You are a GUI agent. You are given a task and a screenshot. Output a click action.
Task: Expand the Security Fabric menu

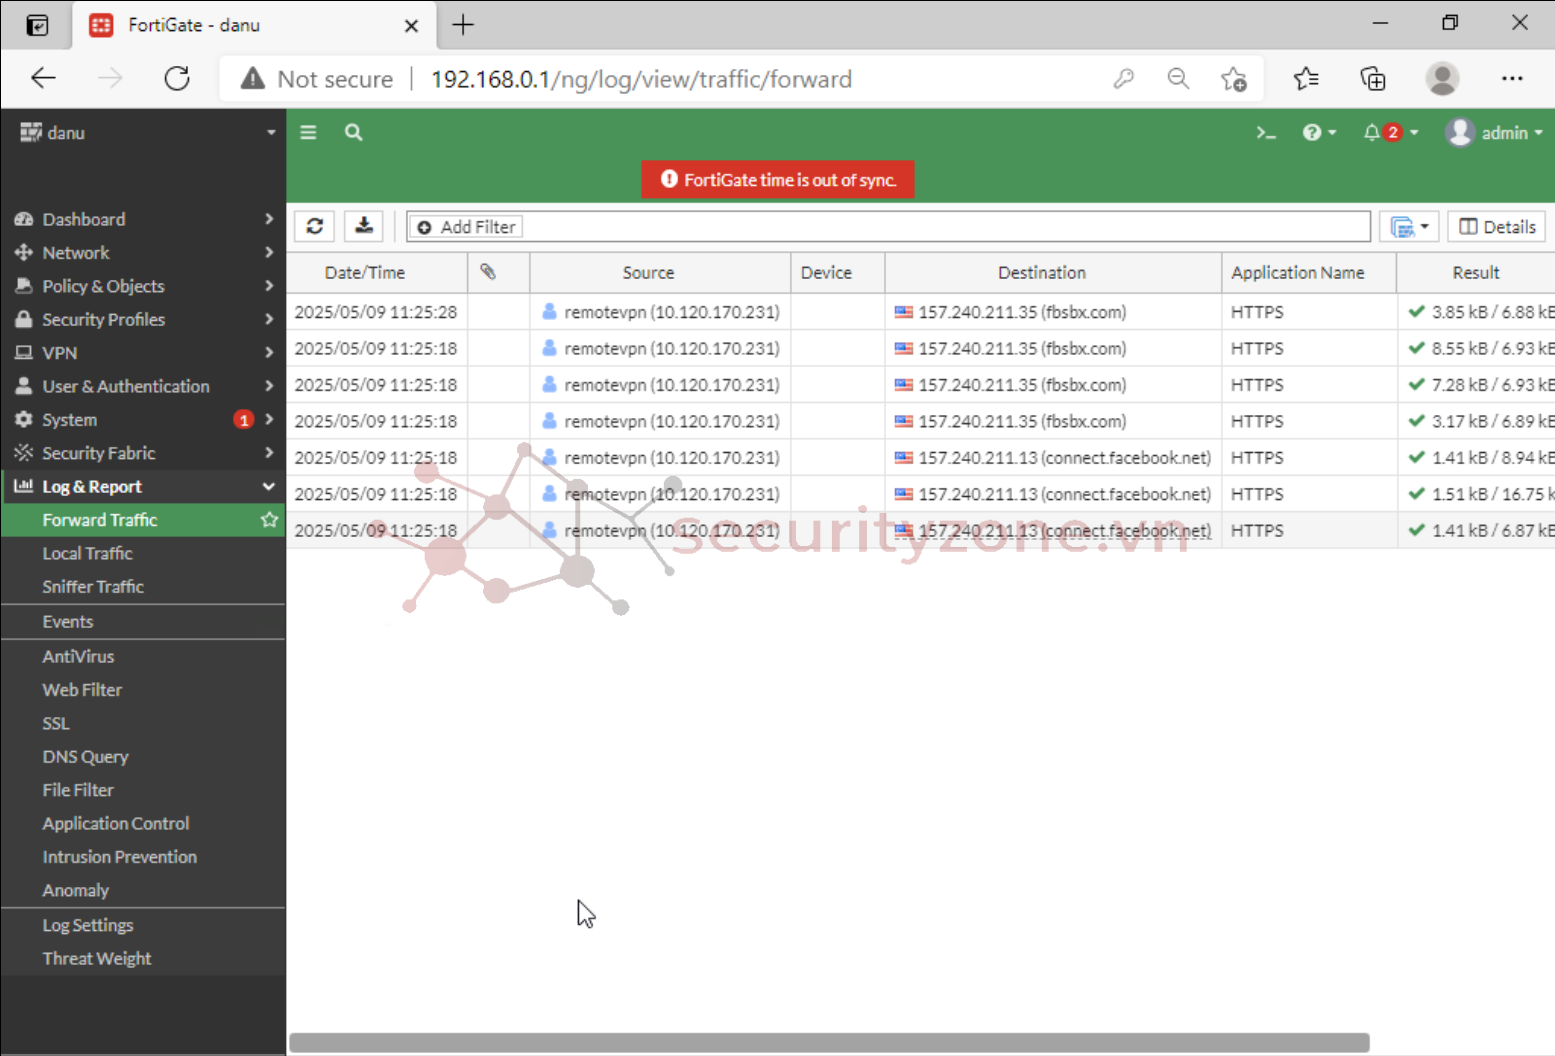pos(143,453)
